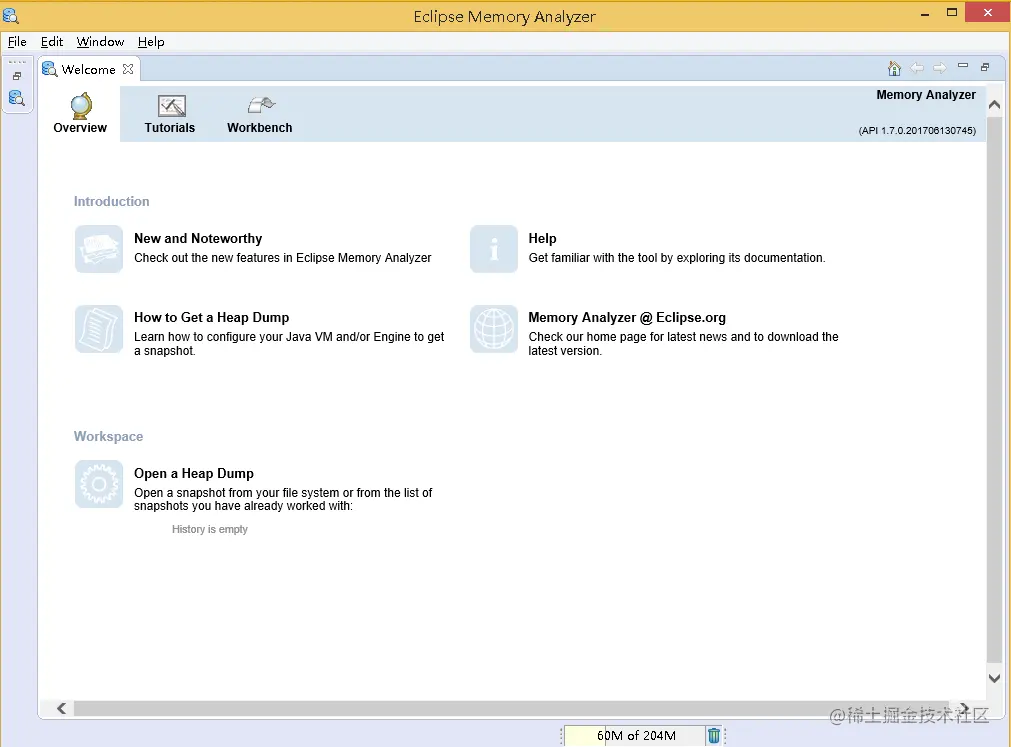
Task: Click the Home icon in welcome toolbar
Action: pyautogui.click(x=894, y=68)
